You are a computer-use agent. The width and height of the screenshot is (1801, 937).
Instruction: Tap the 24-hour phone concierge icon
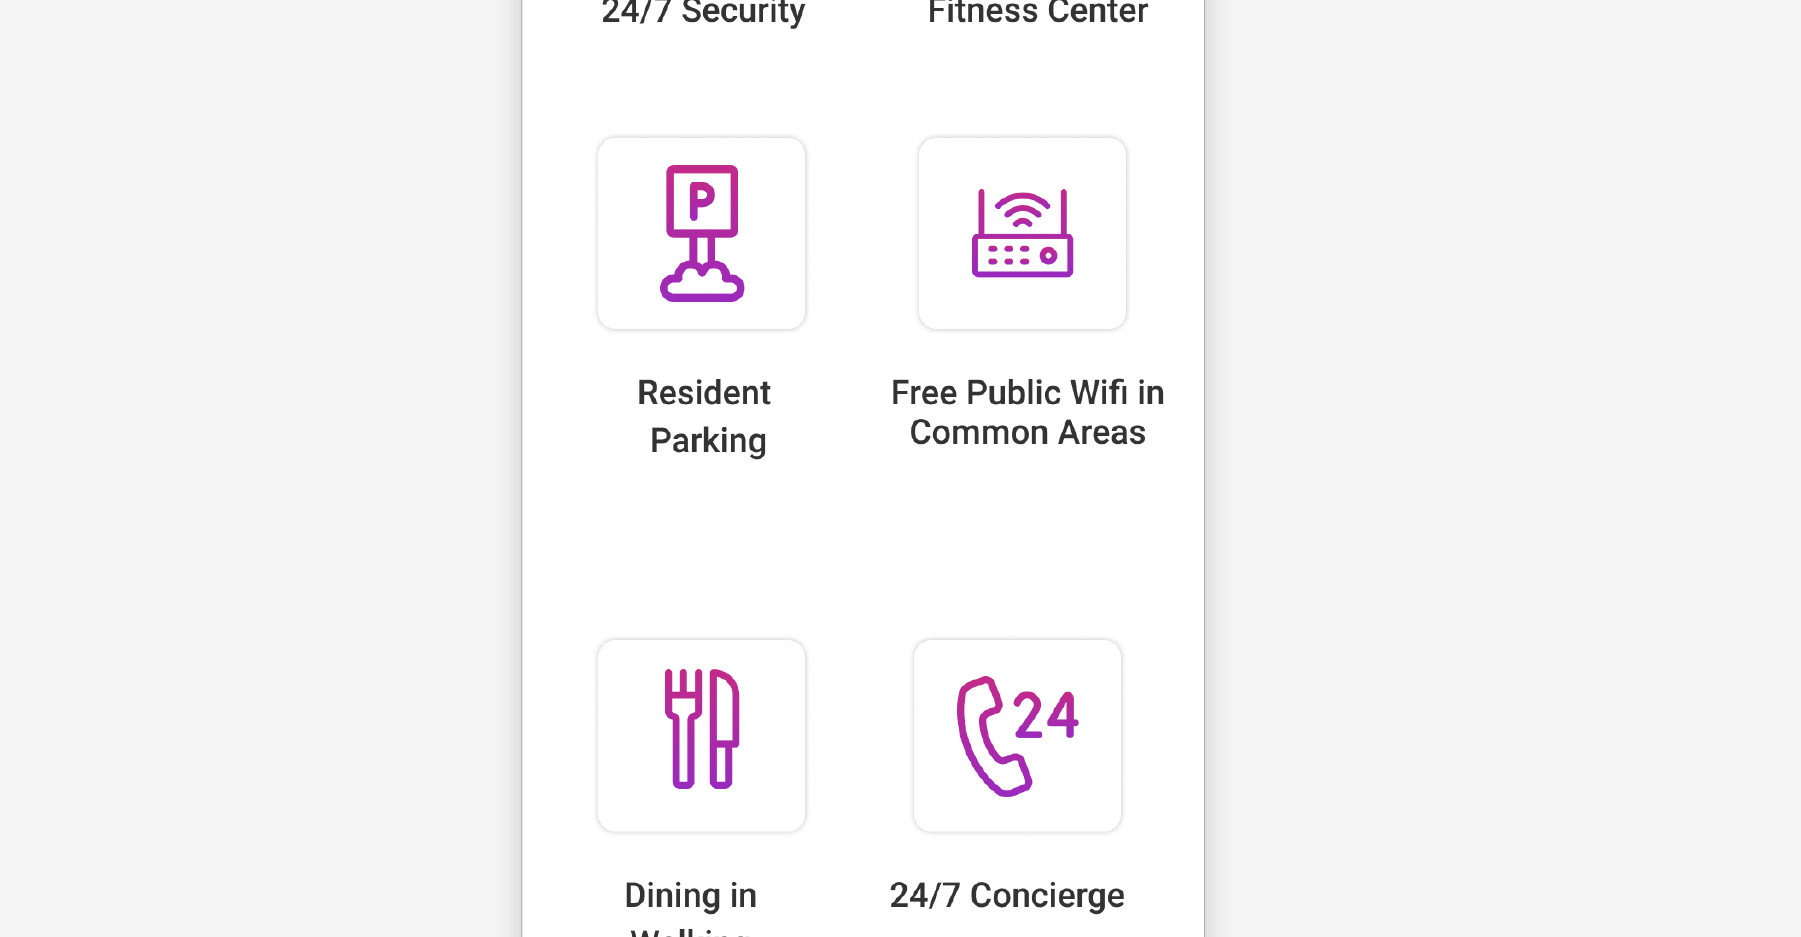point(1017,736)
